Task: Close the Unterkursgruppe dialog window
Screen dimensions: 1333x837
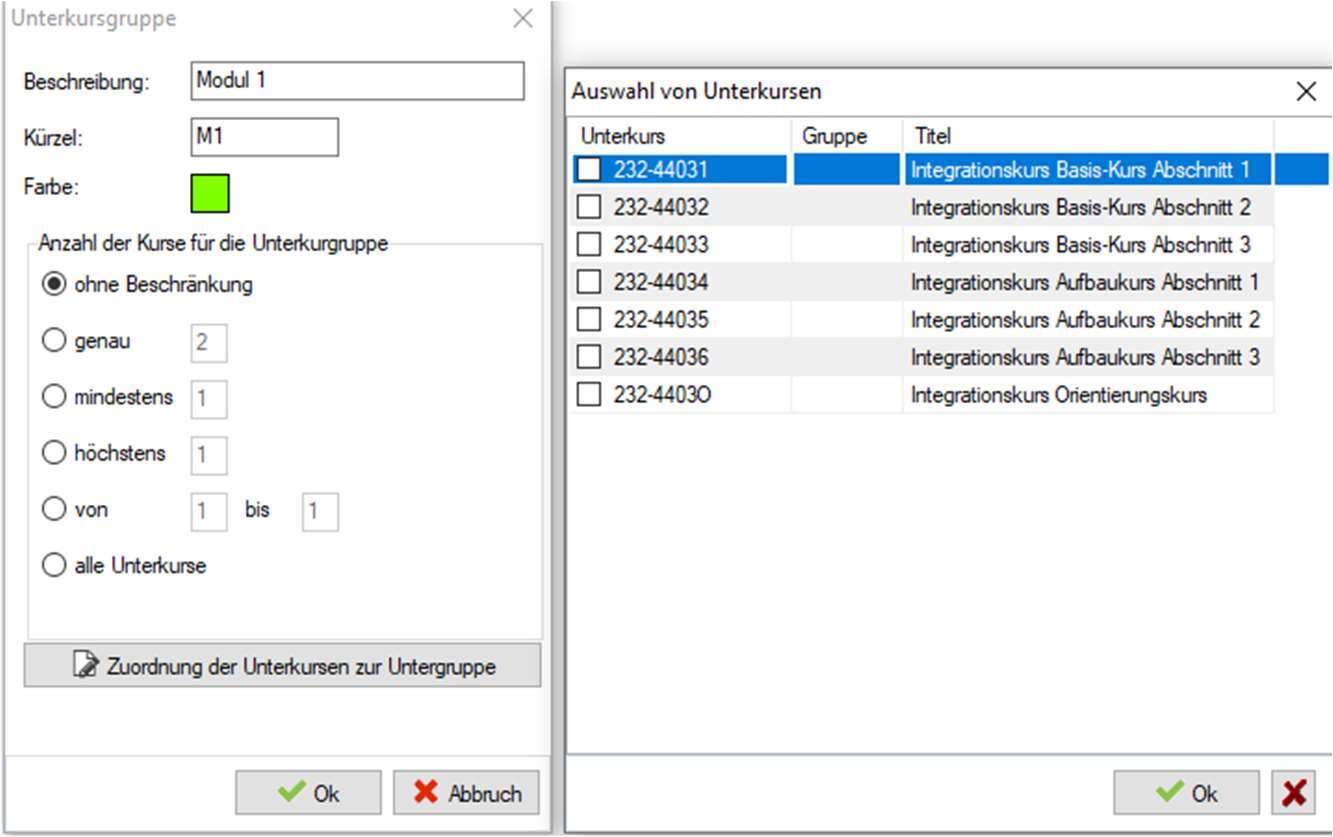Action: coord(523,19)
